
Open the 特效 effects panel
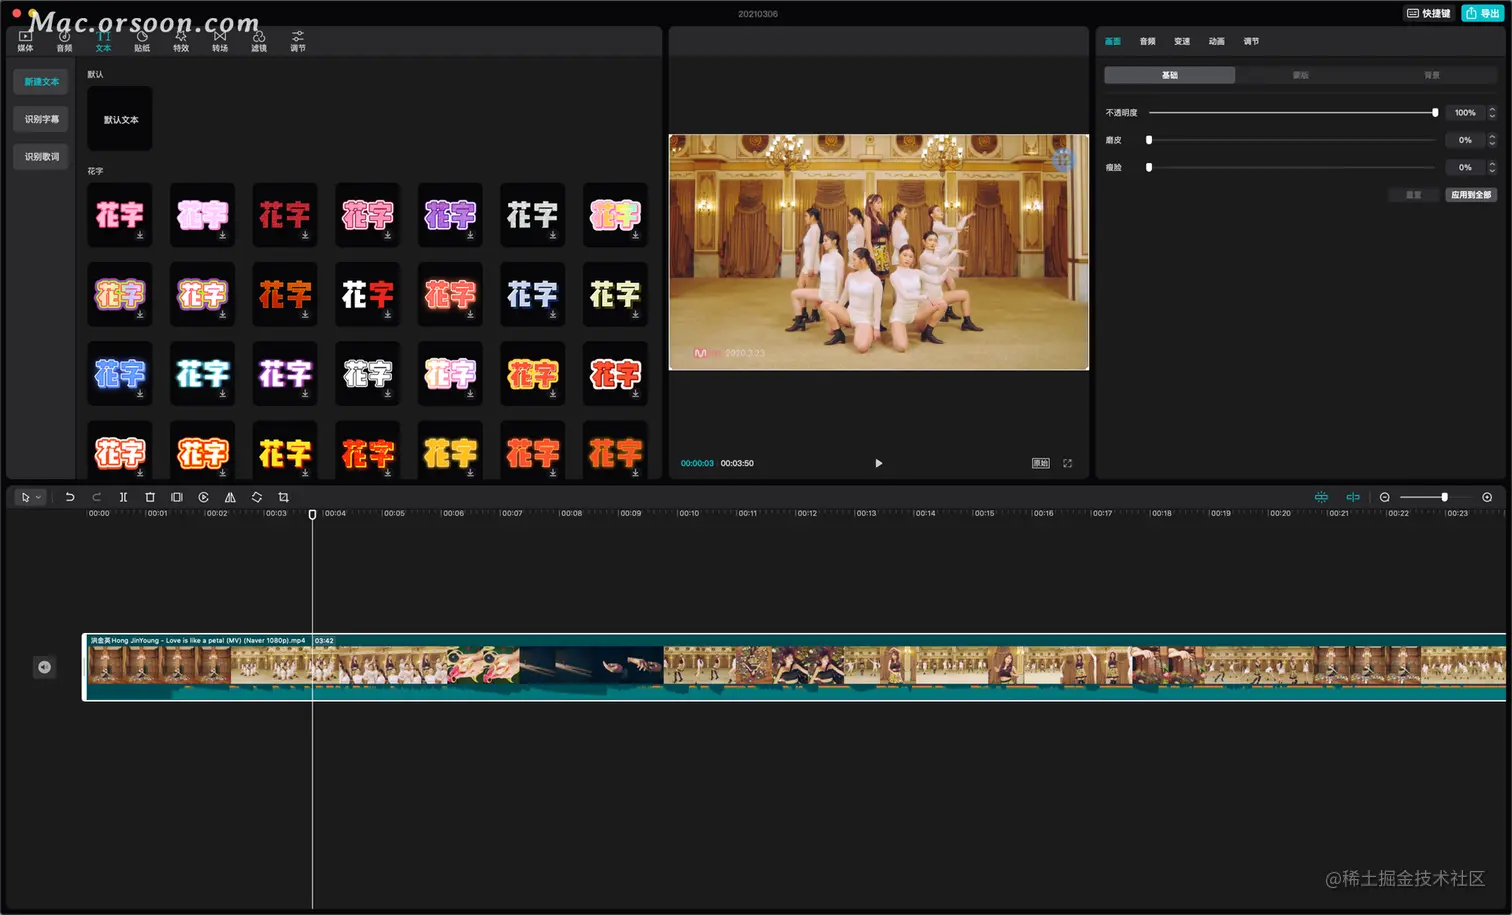pos(181,41)
